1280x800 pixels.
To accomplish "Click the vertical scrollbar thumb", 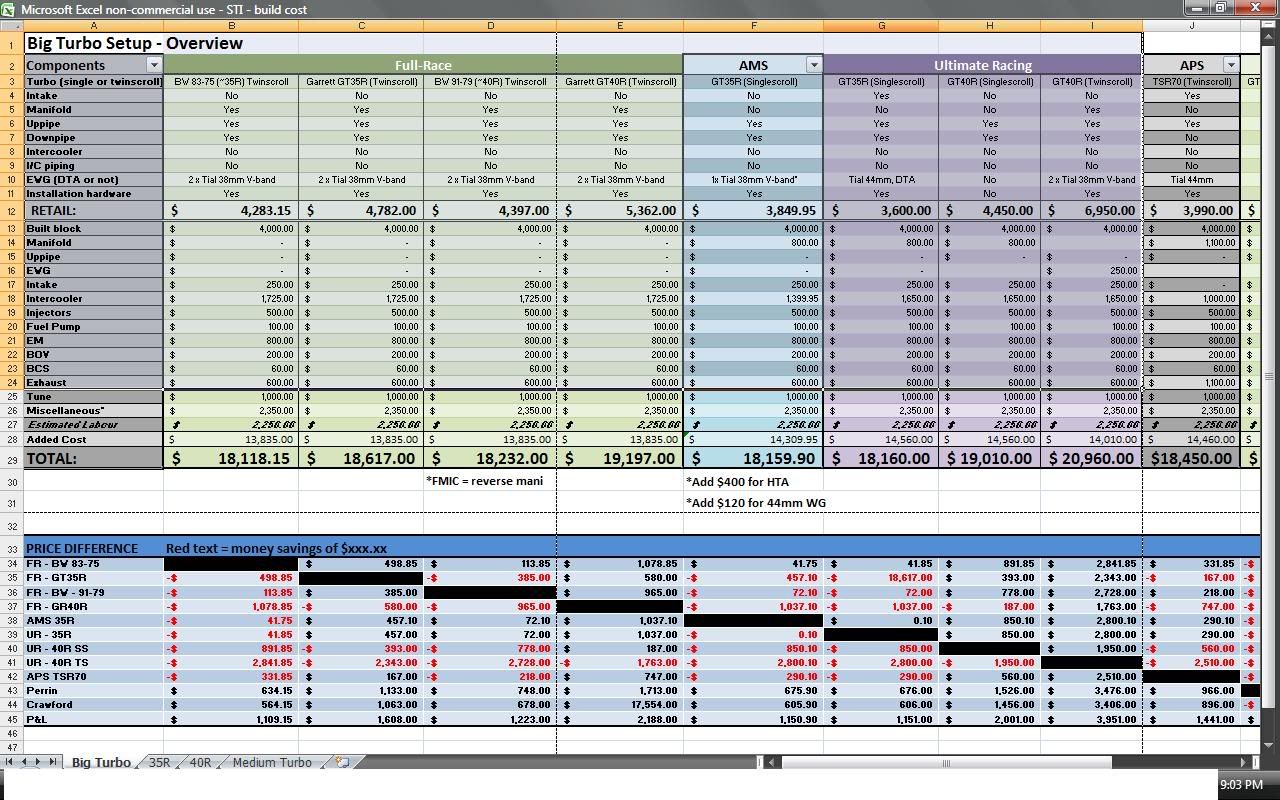I will click(1270, 376).
